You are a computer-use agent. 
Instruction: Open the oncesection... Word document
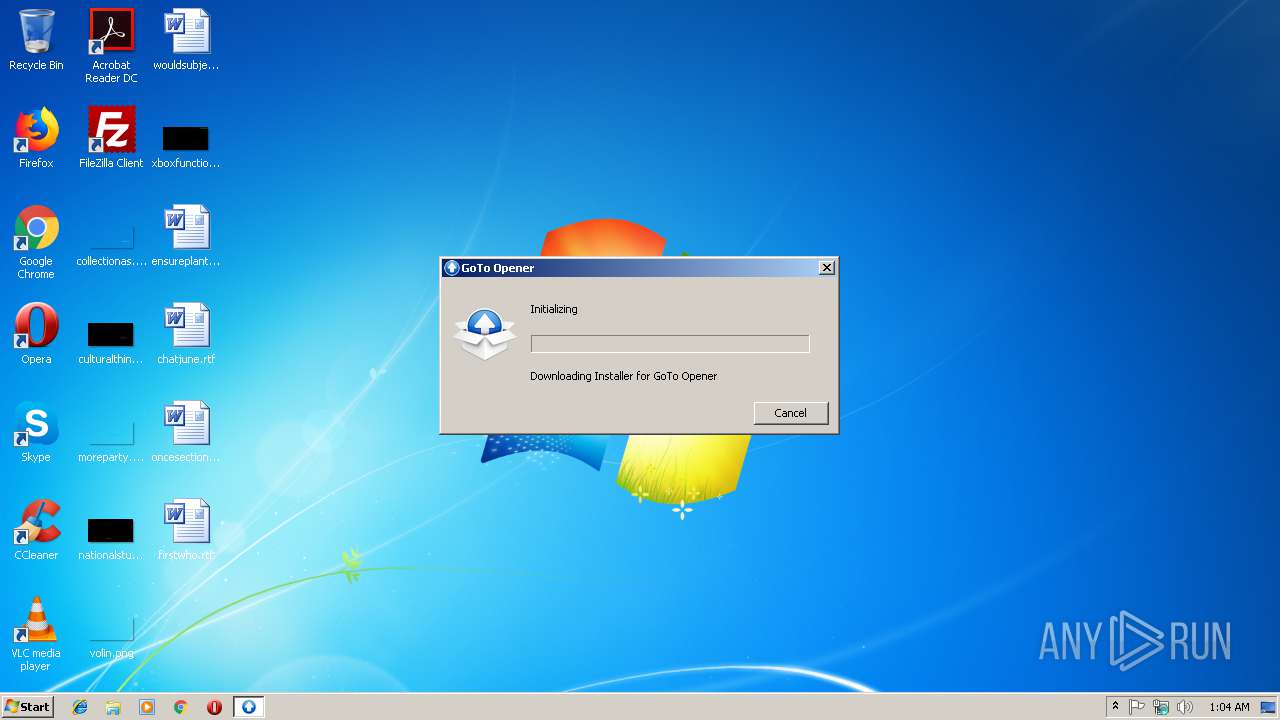(x=186, y=432)
